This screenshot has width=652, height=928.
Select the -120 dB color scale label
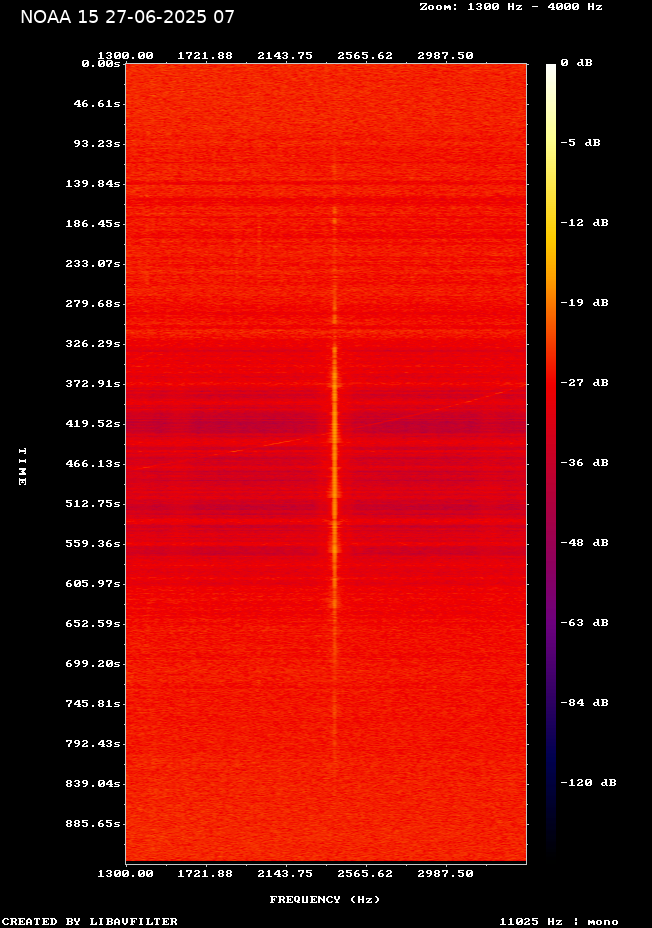coord(588,783)
